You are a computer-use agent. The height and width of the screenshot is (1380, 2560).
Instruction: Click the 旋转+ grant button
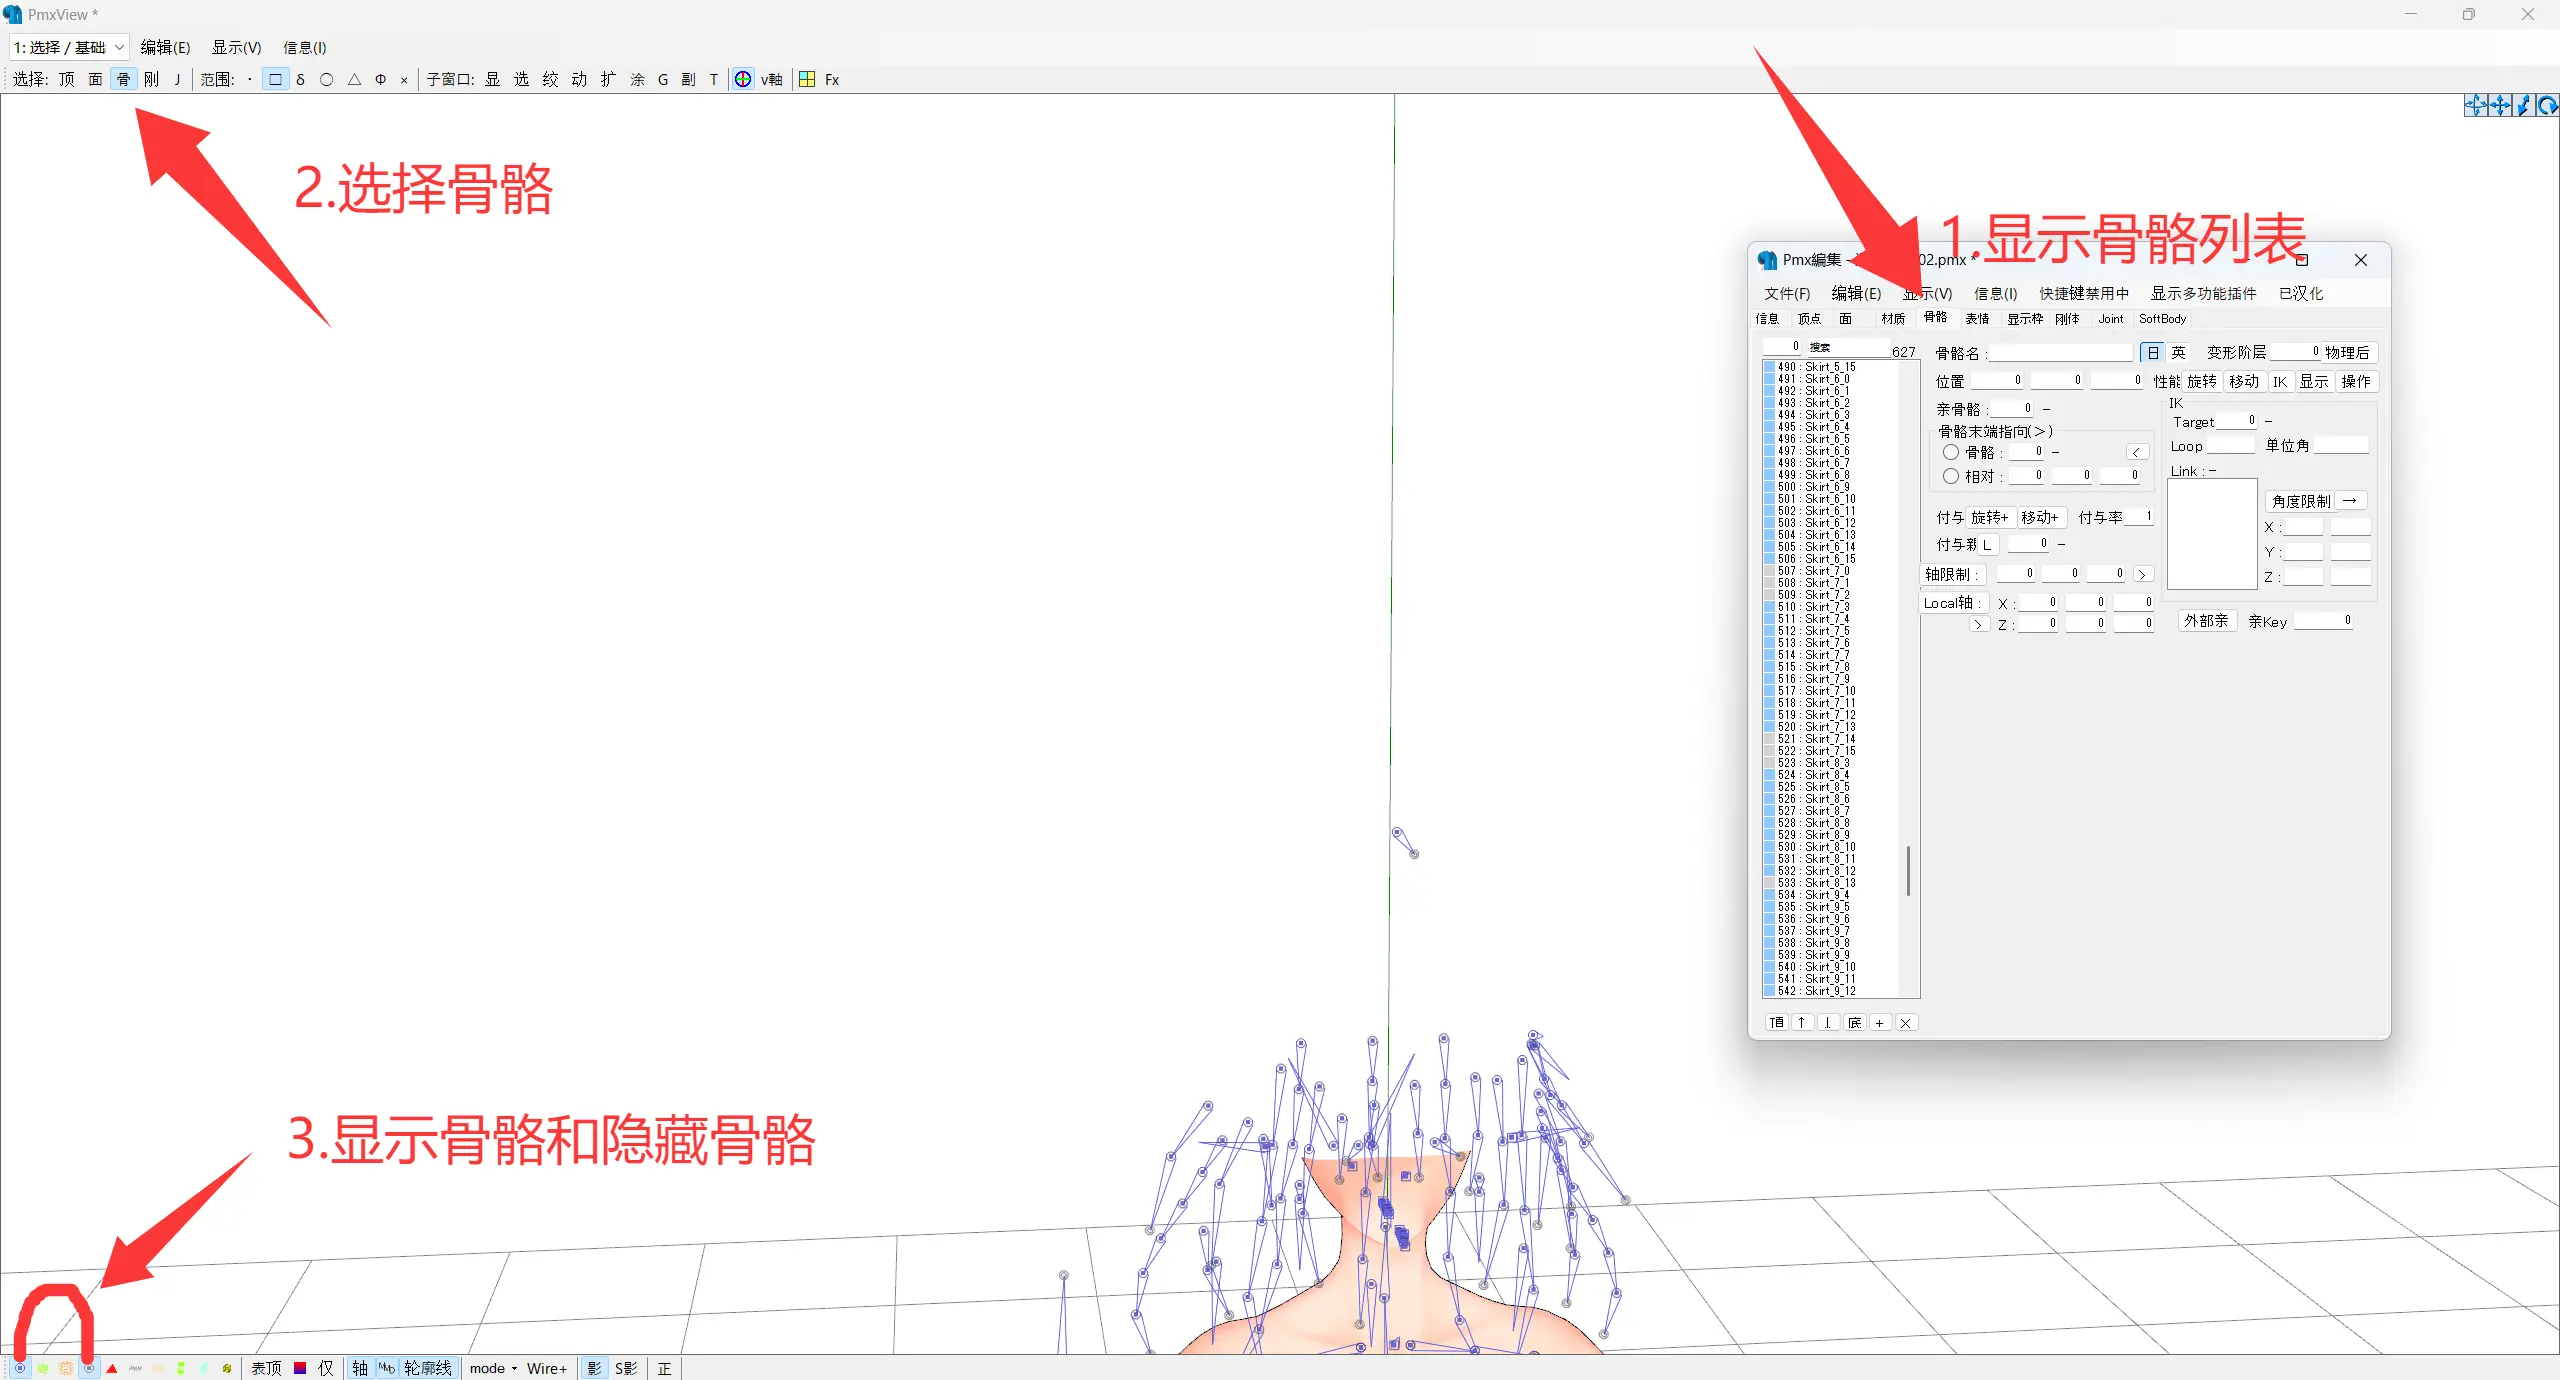click(x=1989, y=517)
